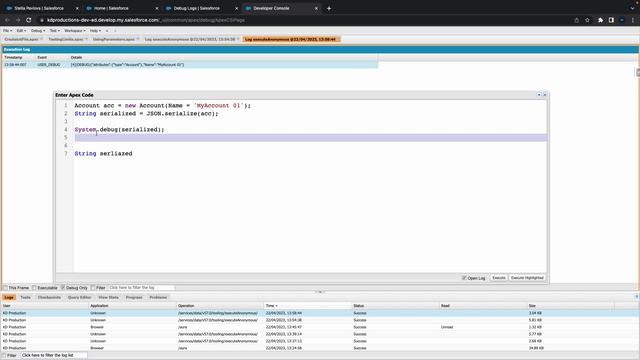Click the Execute Highlighted button

click(527, 278)
